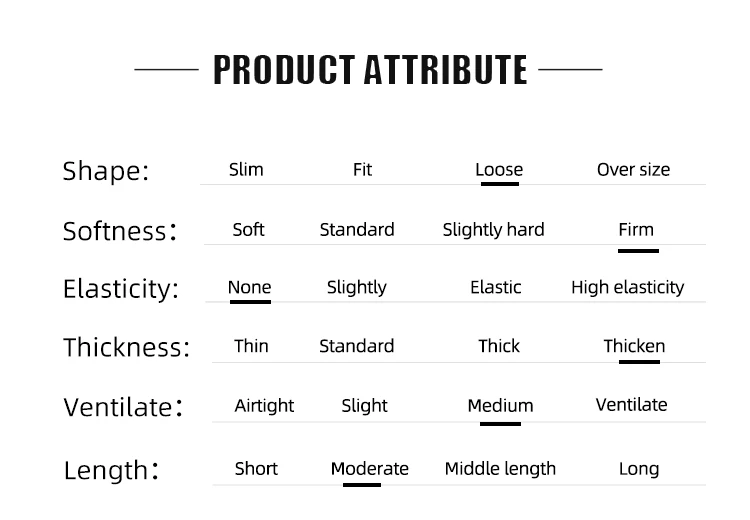Select Soft under Softness
The height and width of the screenshot is (520, 750).
pos(248,230)
